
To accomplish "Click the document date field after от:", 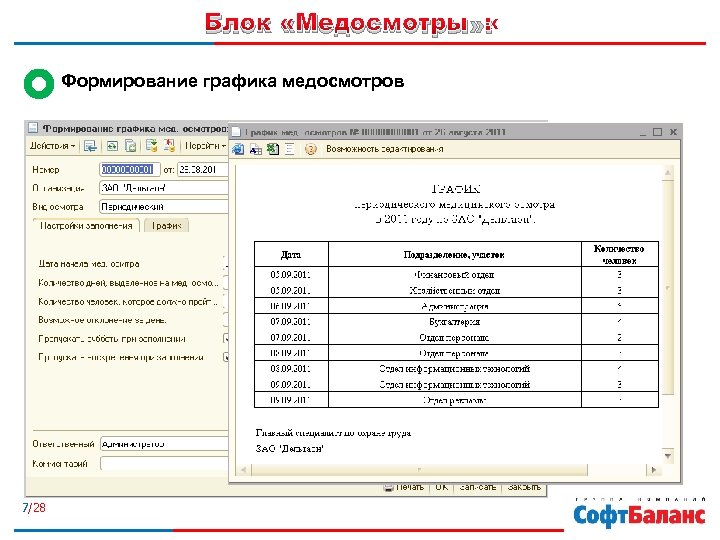I will [202, 169].
